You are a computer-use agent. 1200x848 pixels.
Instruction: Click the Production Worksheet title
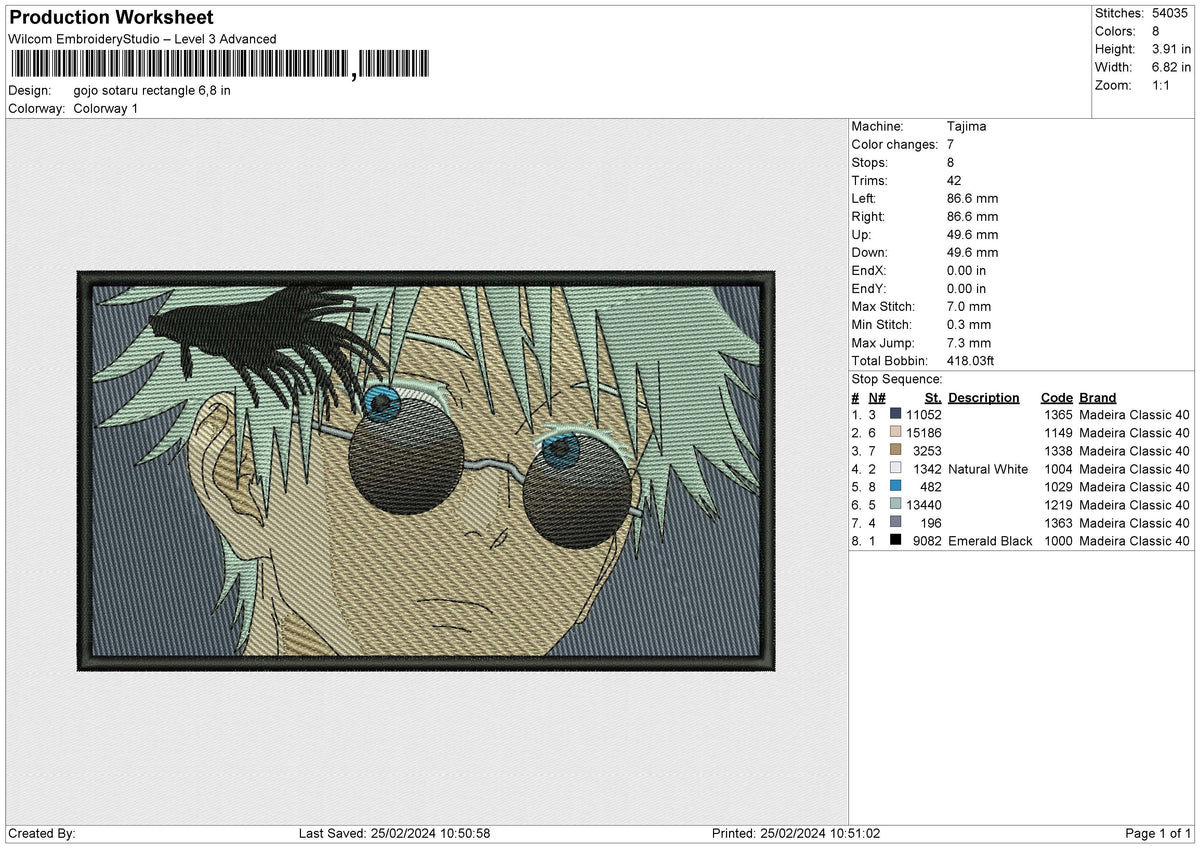click(111, 18)
